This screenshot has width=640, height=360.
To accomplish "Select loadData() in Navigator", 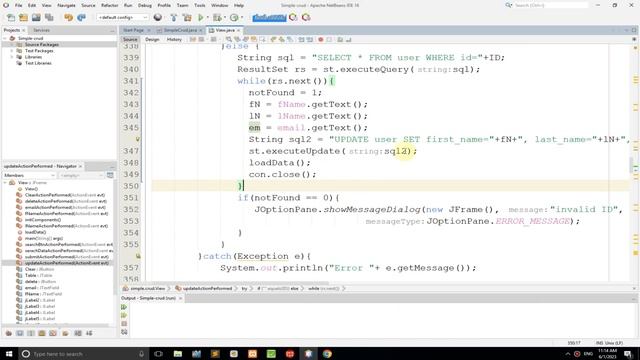I will click(x=35, y=232).
